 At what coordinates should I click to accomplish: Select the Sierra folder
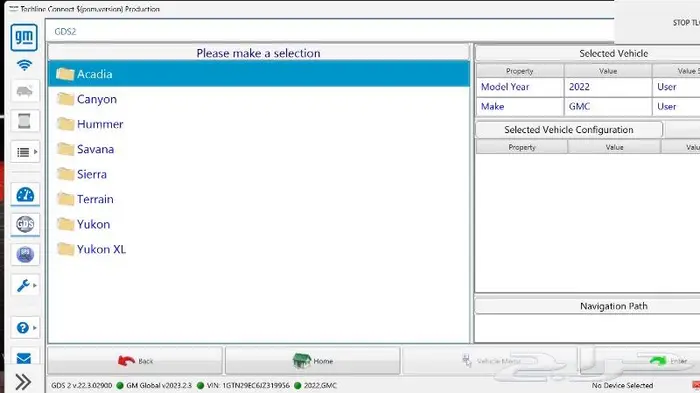click(x=259, y=174)
